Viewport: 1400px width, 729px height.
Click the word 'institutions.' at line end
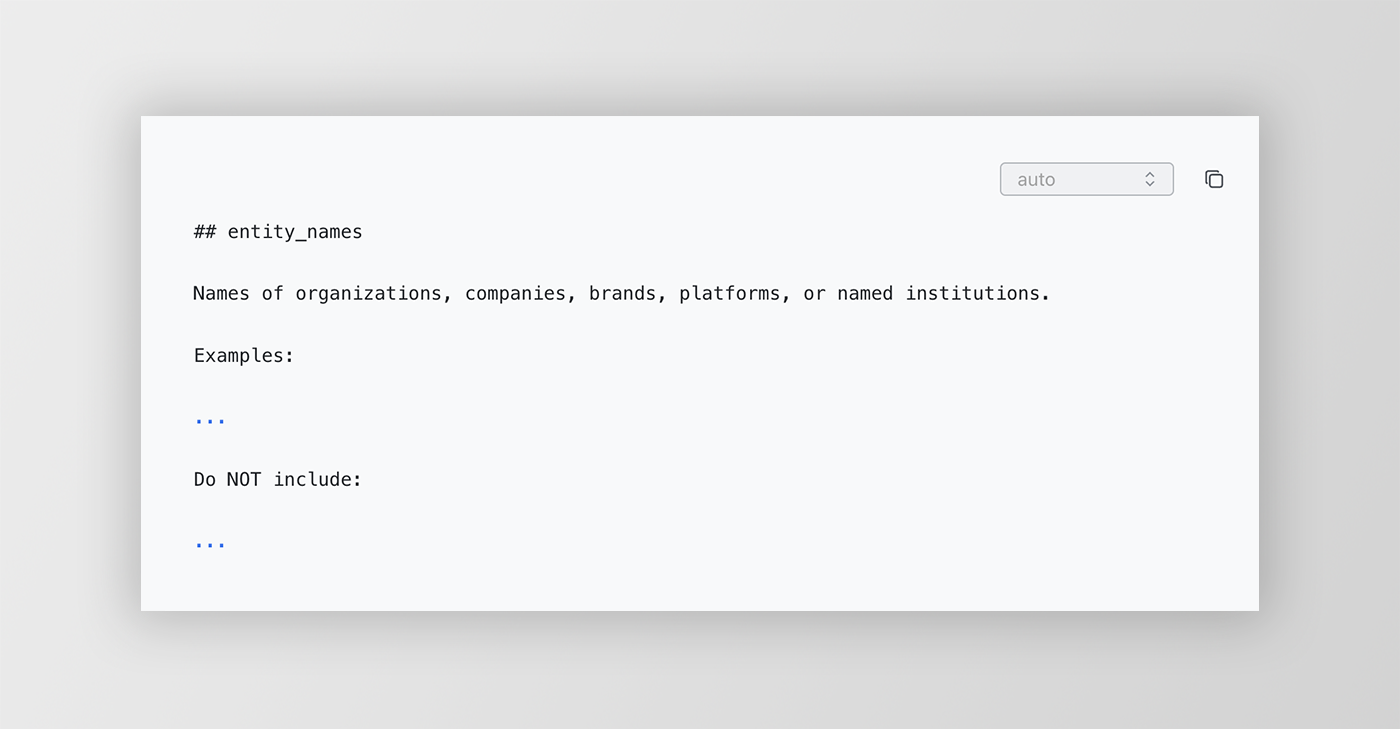click(978, 293)
